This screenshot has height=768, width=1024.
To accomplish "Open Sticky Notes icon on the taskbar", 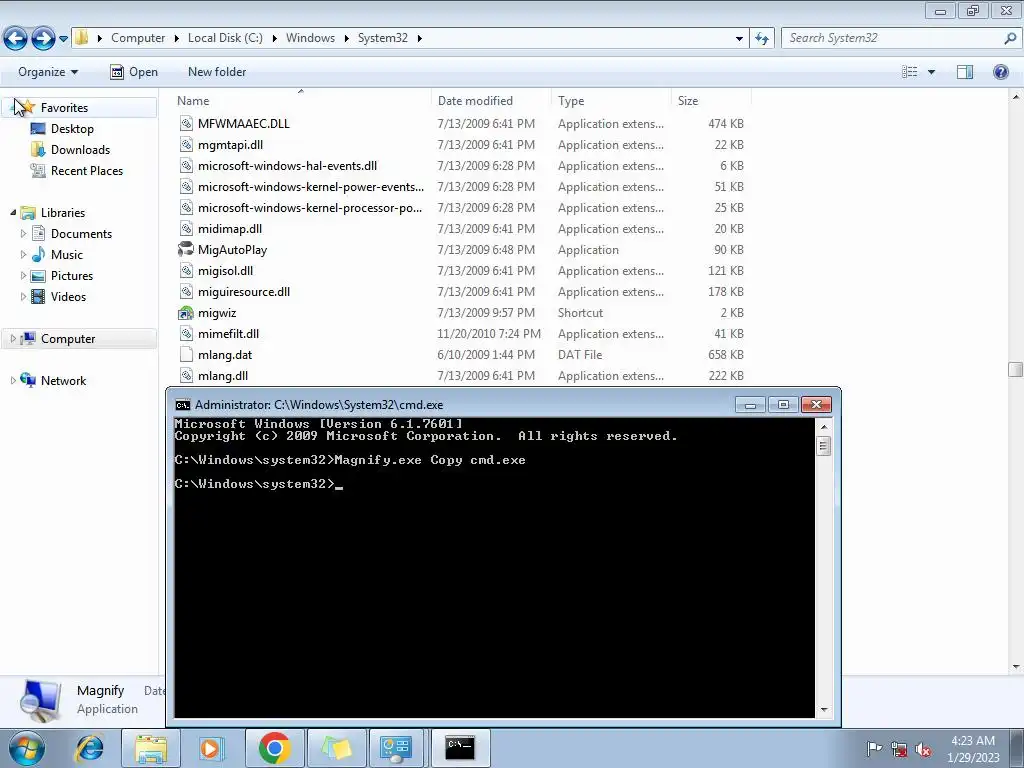I will 336,748.
